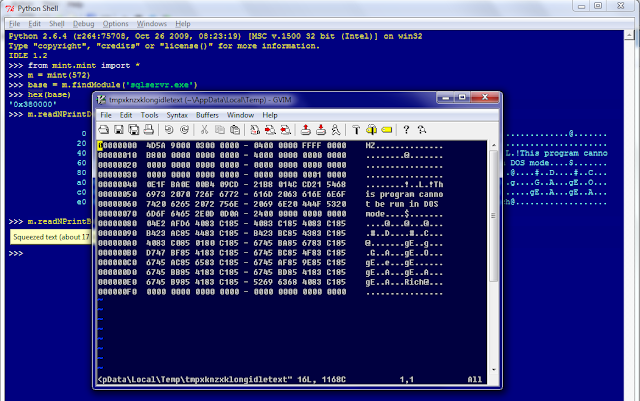
Task: Open the Buffers menu in GVIM
Action: pos(207,115)
